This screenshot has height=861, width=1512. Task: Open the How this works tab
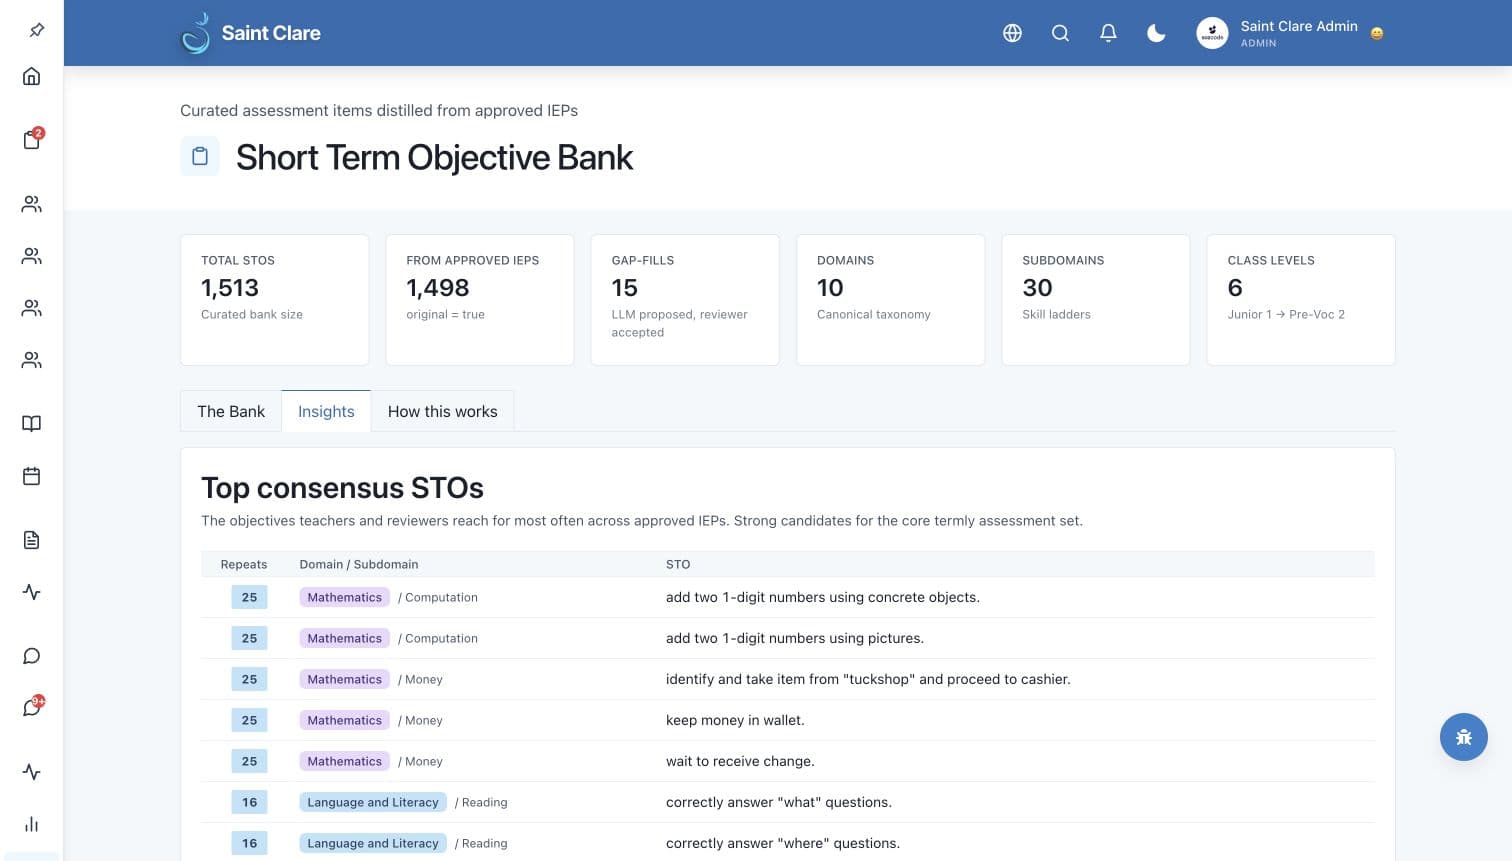click(x=442, y=411)
